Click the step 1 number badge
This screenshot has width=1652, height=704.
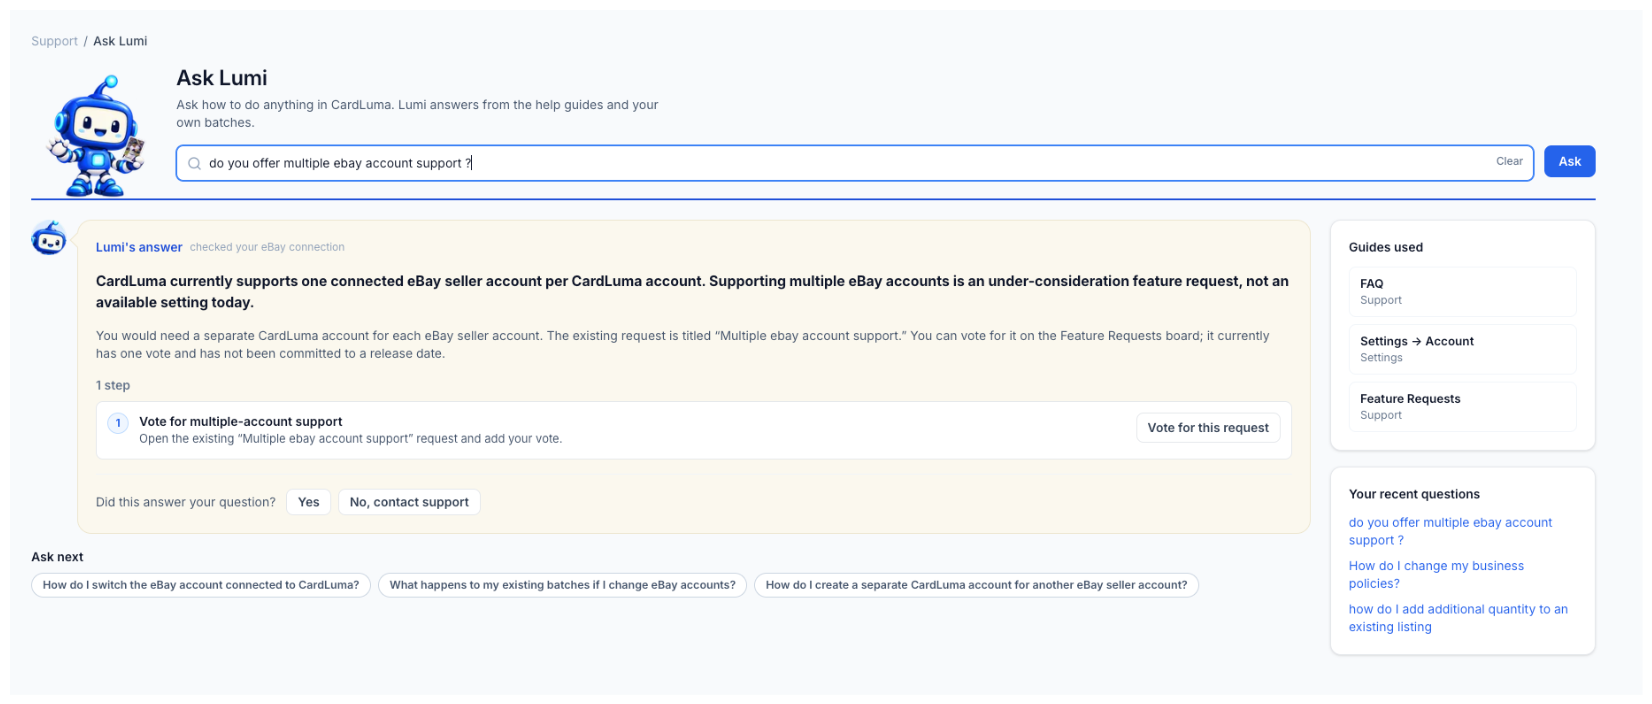click(118, 423)
